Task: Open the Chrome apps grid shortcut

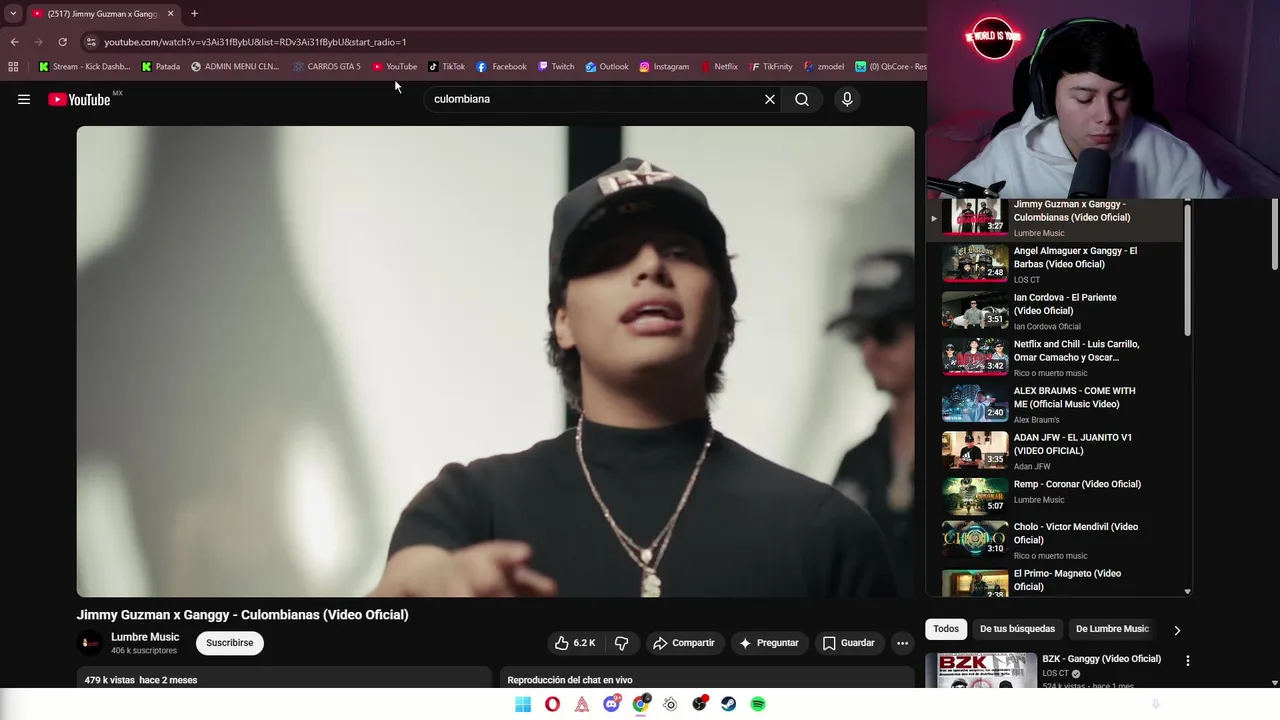Action: pyautogui.click(x=13, y=67)
